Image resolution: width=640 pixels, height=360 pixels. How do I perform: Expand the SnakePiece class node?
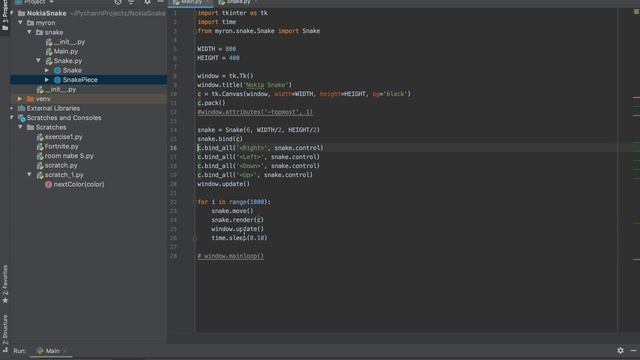point(47,80)
